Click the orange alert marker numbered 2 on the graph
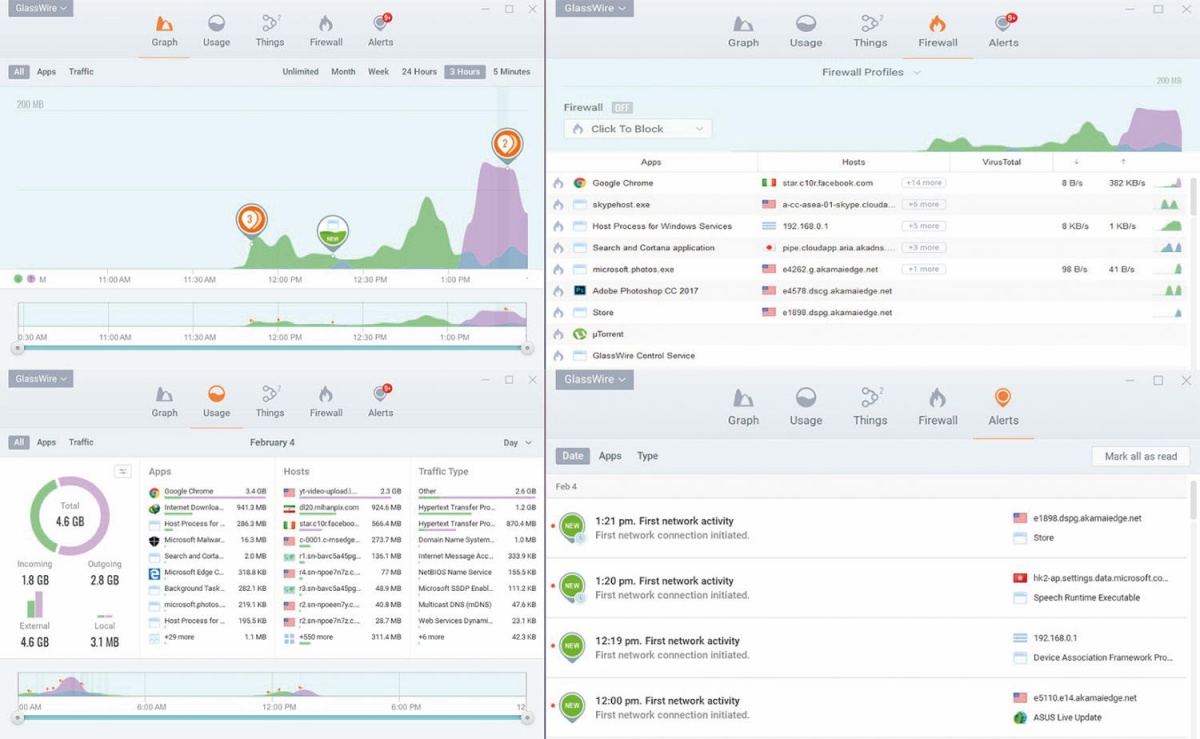 click(507, 145)
